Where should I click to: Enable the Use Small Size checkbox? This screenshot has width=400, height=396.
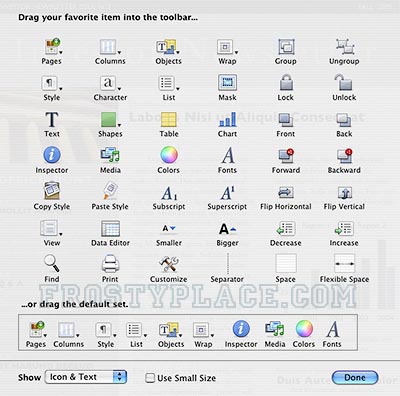click(150, 378)
